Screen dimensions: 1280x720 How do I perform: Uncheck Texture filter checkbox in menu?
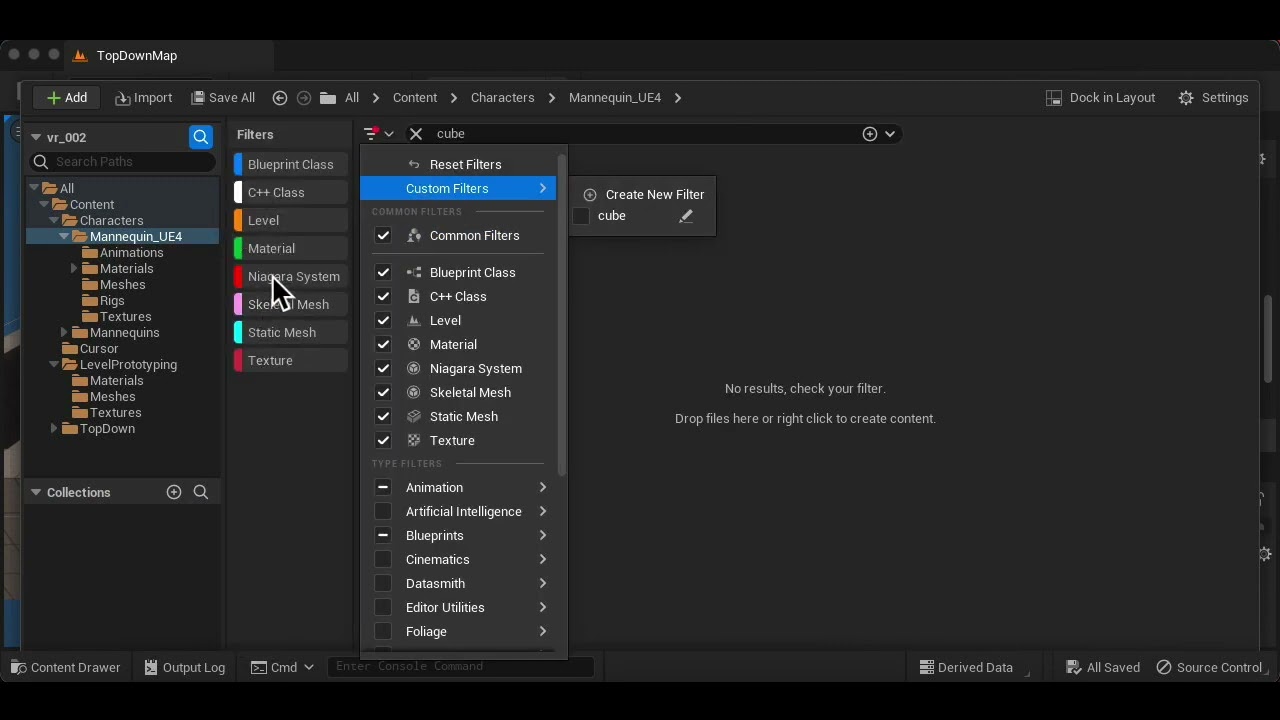coord(383,440)
